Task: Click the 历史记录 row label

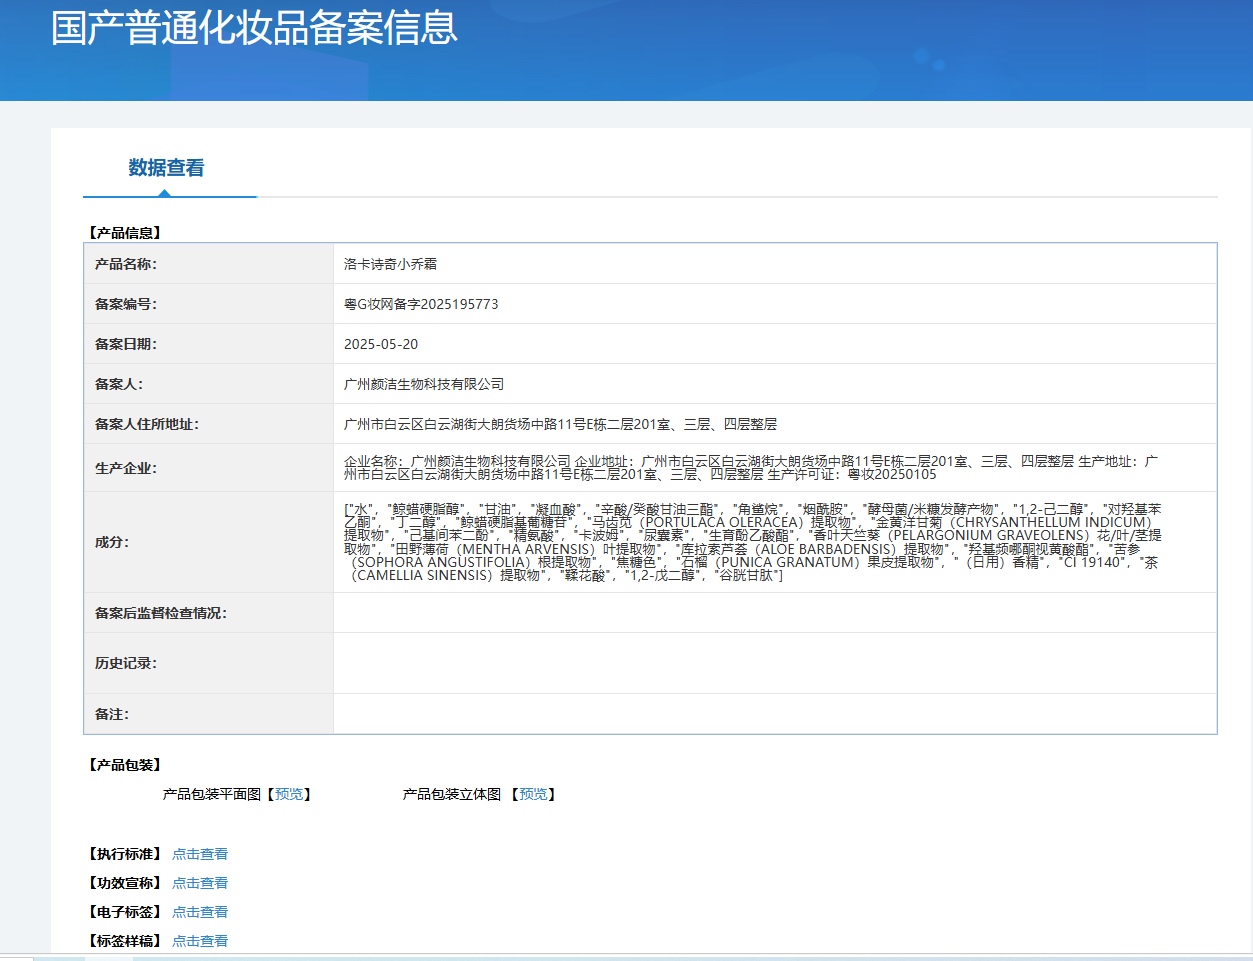Action: click(126, 663)
